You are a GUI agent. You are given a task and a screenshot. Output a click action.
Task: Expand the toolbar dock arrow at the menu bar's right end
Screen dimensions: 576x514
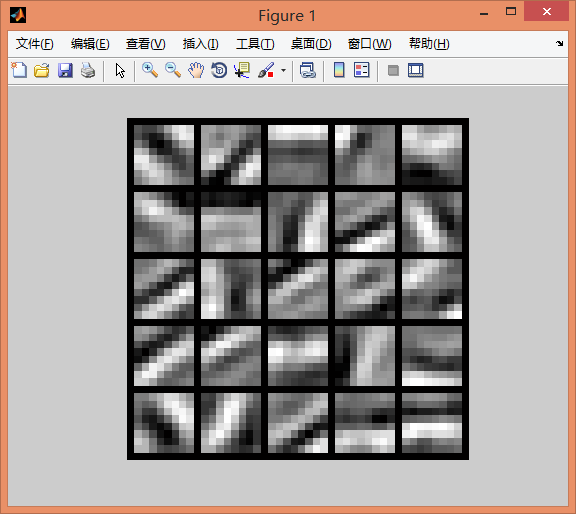coord(559,43)
